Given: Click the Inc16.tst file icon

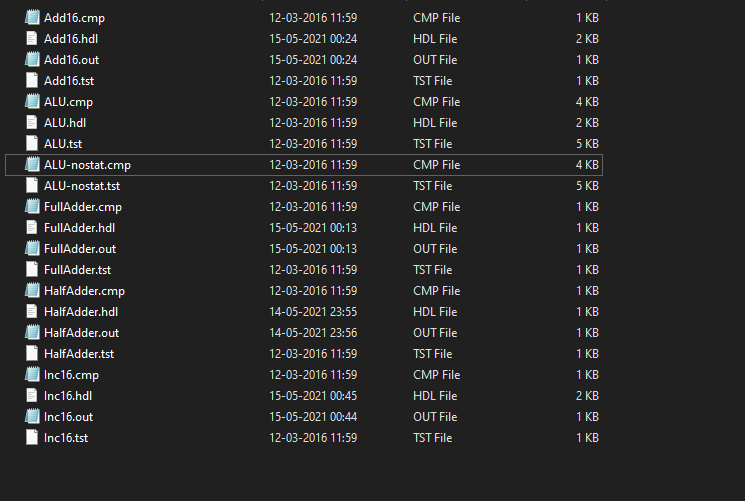Looking at the screenshot, I should tap(32, 438).
